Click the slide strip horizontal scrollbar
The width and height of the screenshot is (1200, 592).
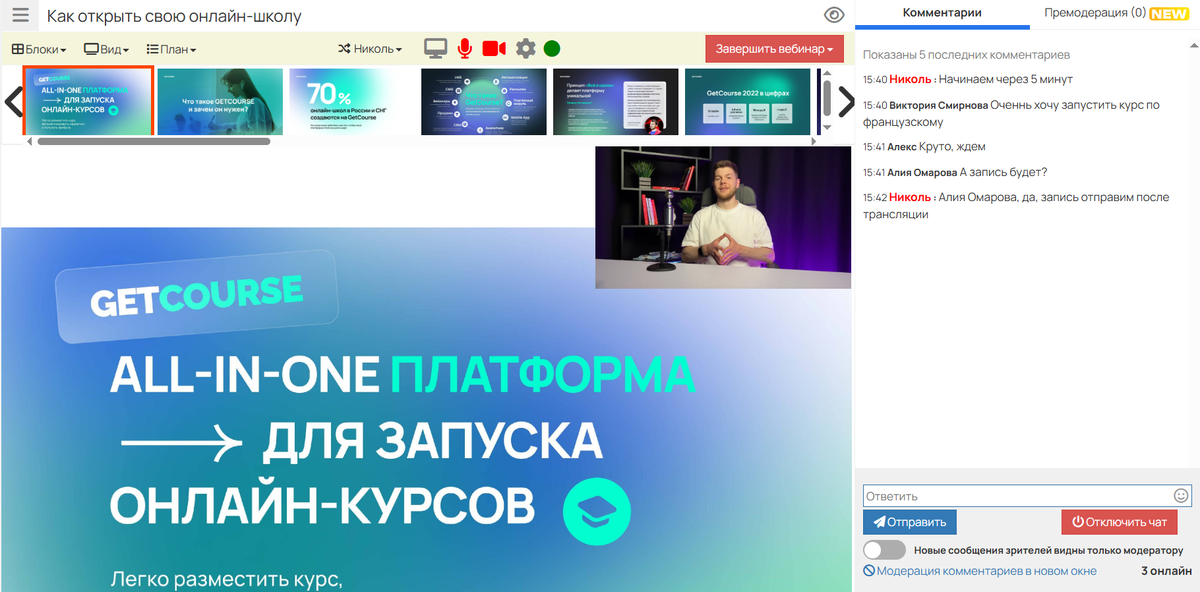tap(153, 141)
